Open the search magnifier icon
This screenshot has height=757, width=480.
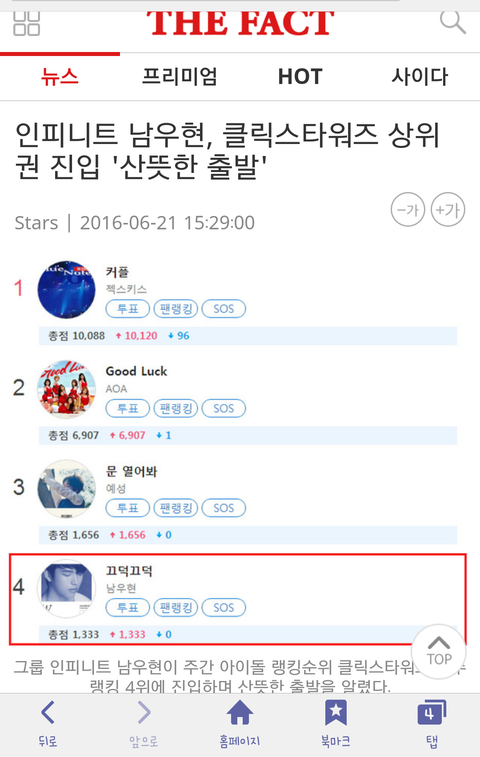[452, 22]
